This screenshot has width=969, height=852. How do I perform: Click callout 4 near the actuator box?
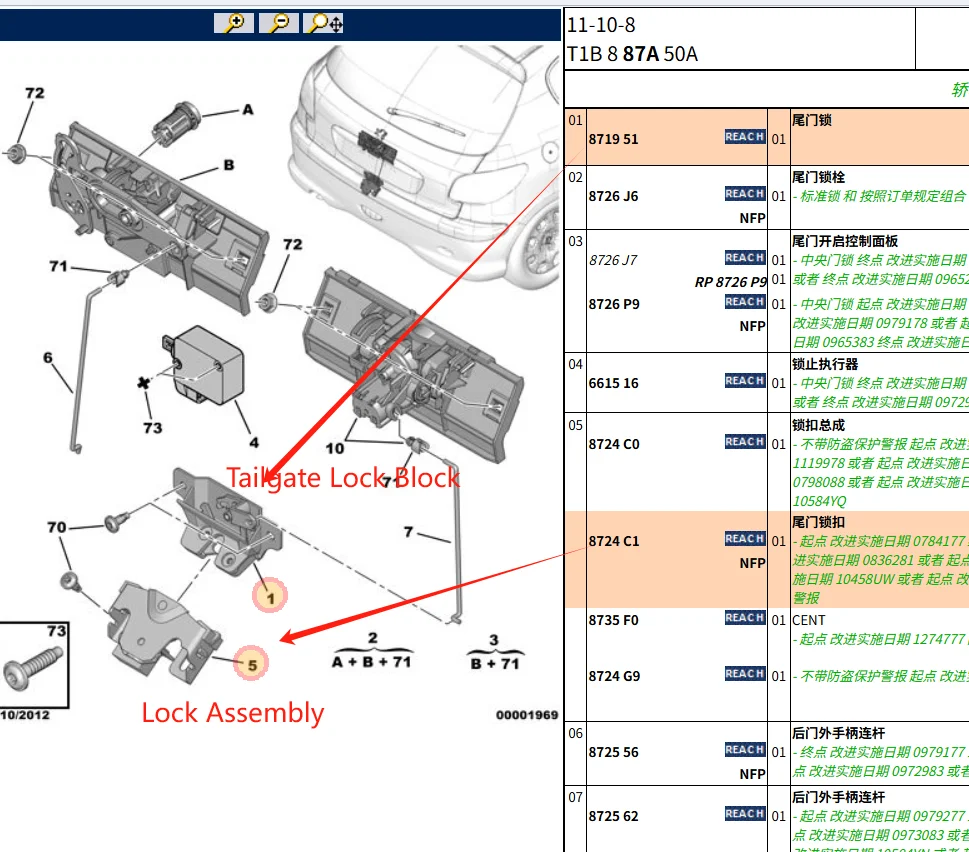click(254, 442)
